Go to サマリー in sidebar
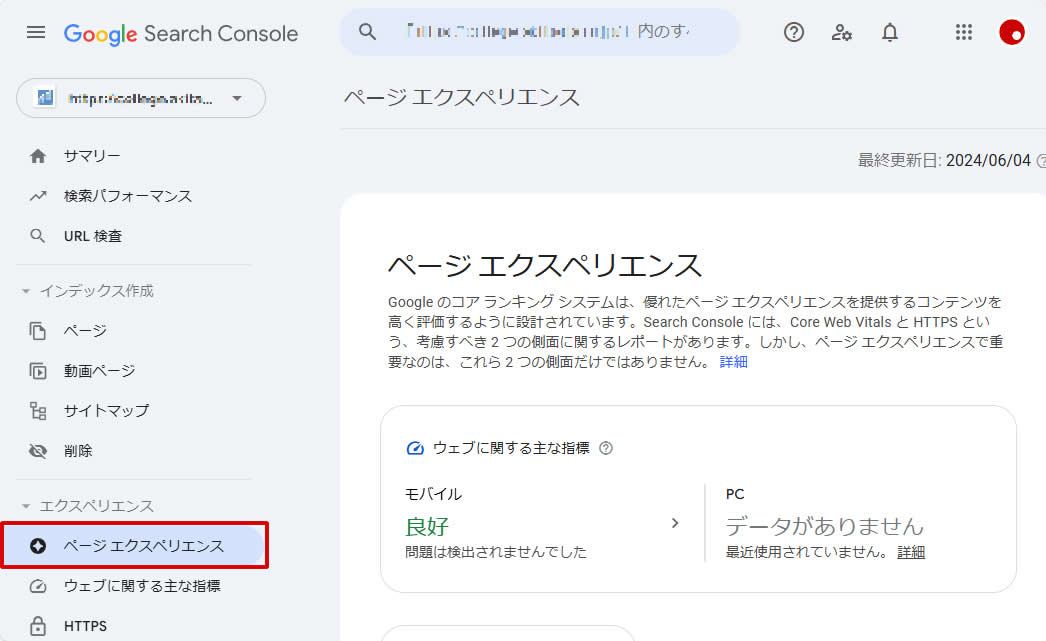This screenshot has width=1046, height=641. tap(92, 156)
